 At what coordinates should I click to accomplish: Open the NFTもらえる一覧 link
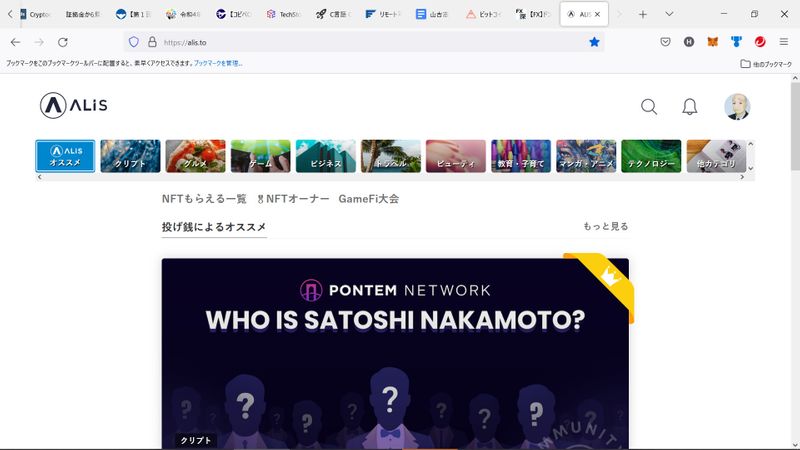204,199
